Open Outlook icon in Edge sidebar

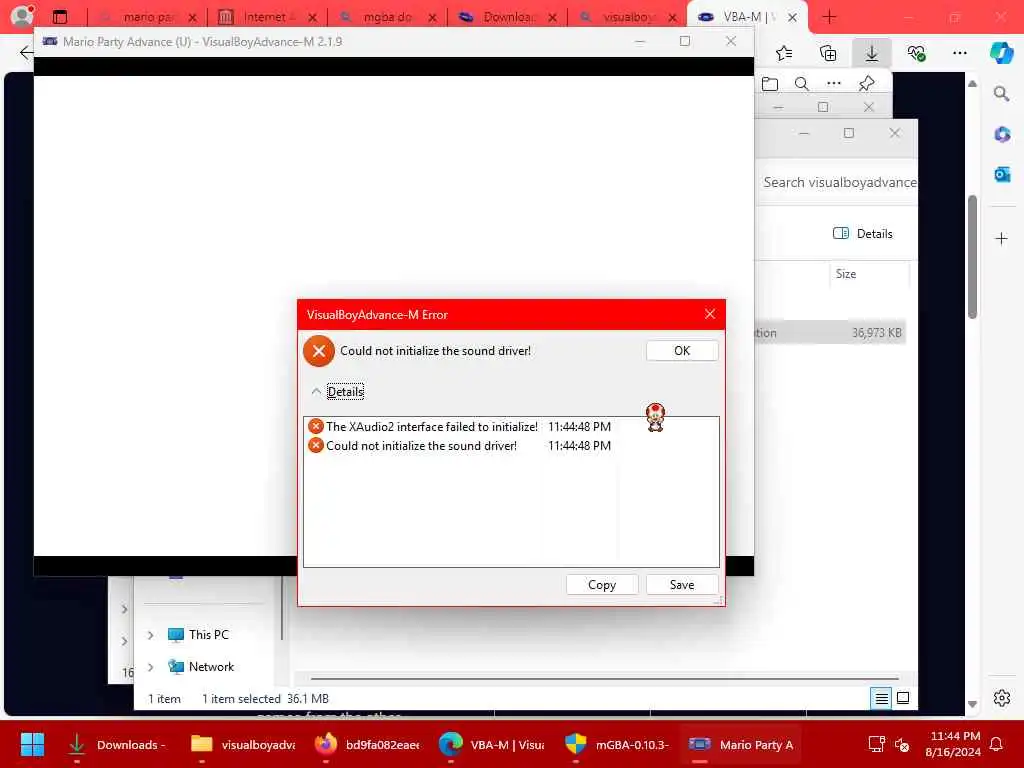coord(1002,174)
